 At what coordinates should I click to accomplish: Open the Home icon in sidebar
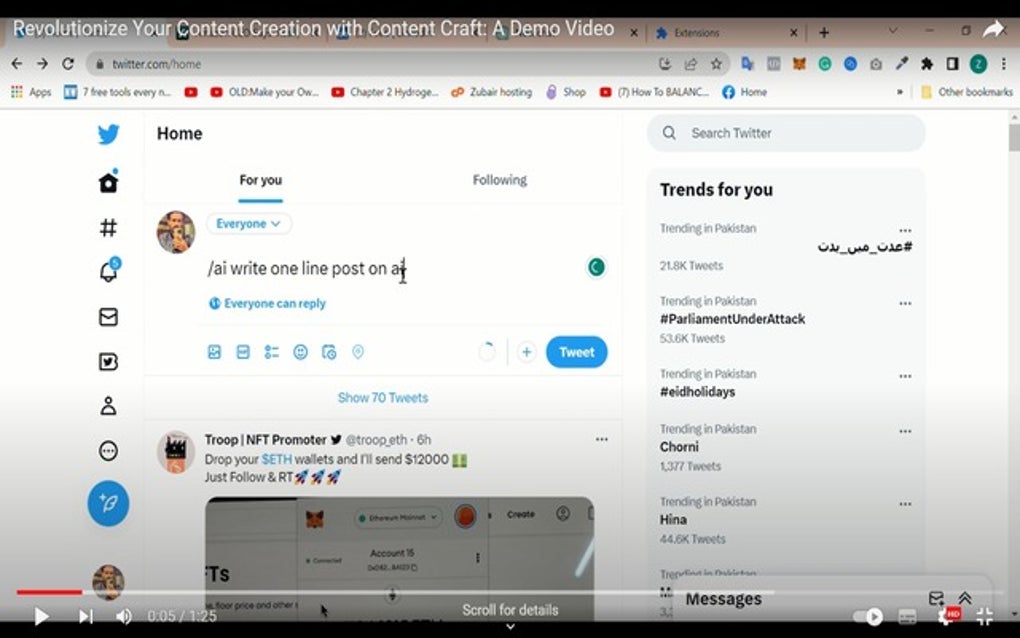coord(109,181)
